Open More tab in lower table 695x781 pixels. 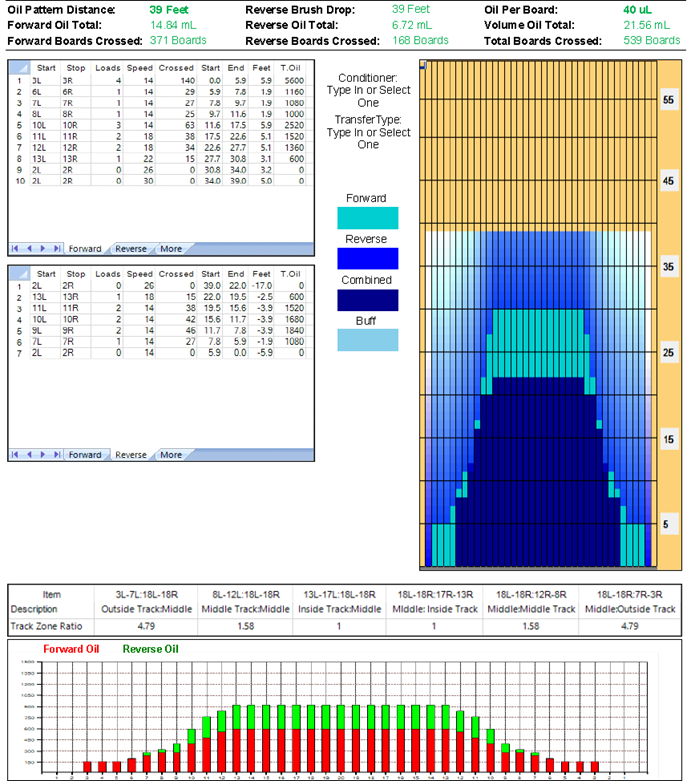(171, 455)
